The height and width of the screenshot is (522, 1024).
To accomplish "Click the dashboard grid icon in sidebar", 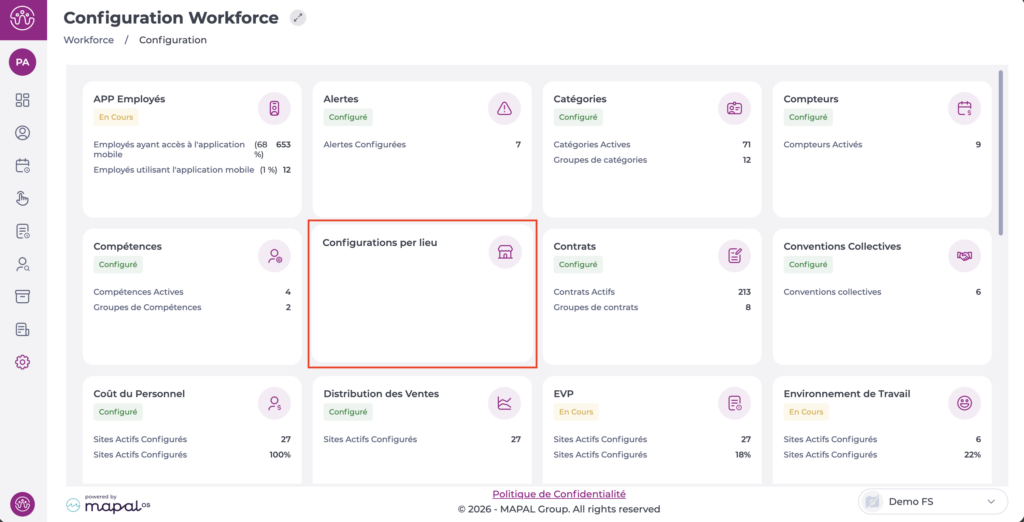I will pyautogui.click(x=22, y=100).
